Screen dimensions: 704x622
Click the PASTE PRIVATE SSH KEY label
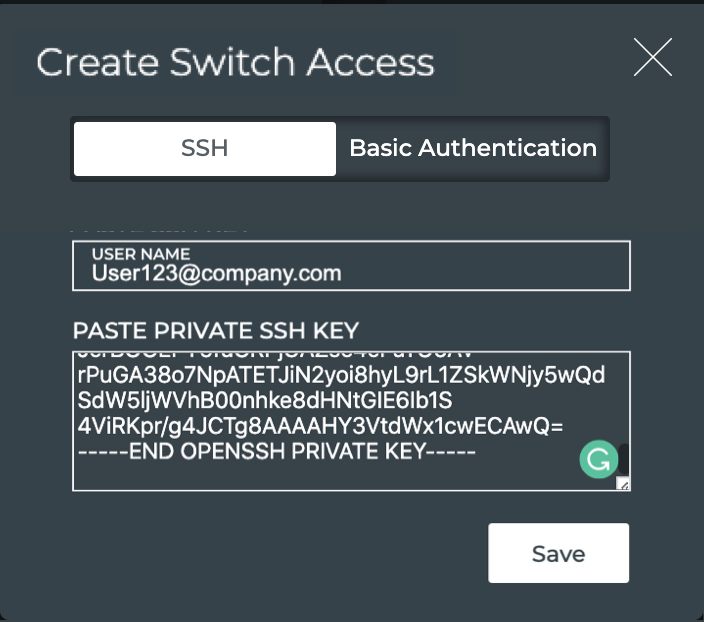(215, 331)
